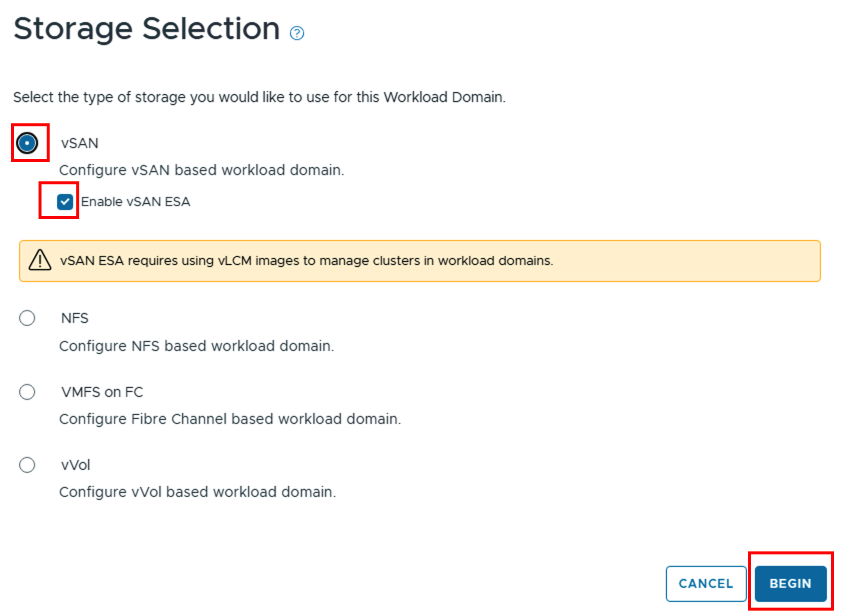Viewport: 845px width, 615px height.
Task: Click the BEGIN button
Action: 791,583
